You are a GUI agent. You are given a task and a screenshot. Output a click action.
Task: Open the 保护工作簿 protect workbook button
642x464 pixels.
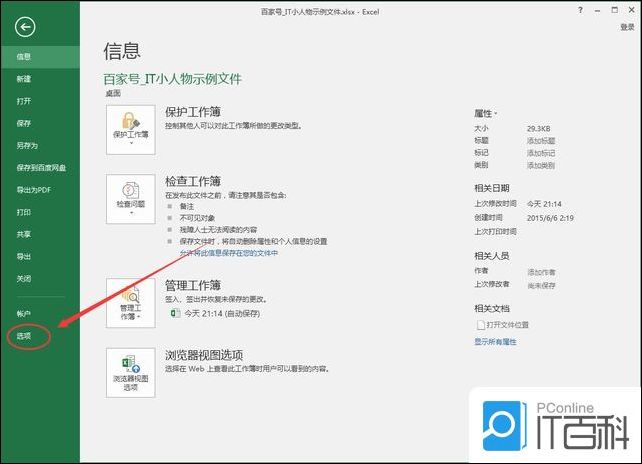click(x=131, y=130)
